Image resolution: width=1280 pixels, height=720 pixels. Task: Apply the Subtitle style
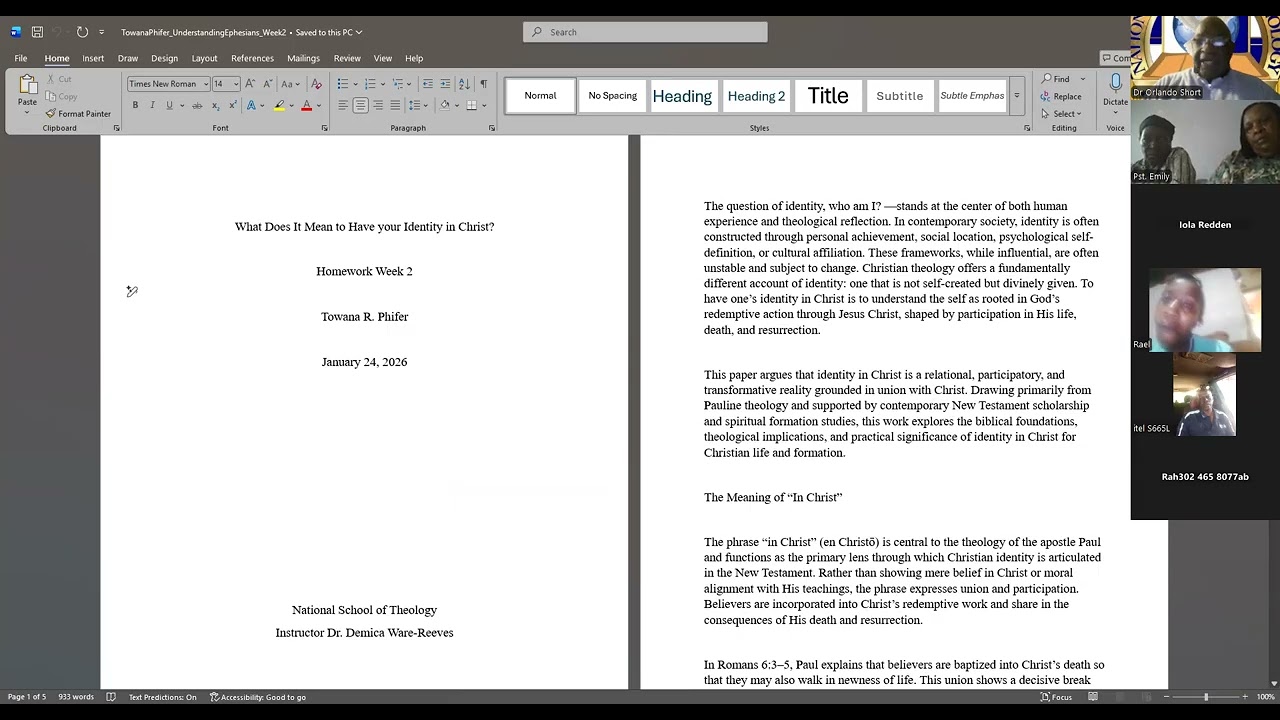(x=900, y=96)
